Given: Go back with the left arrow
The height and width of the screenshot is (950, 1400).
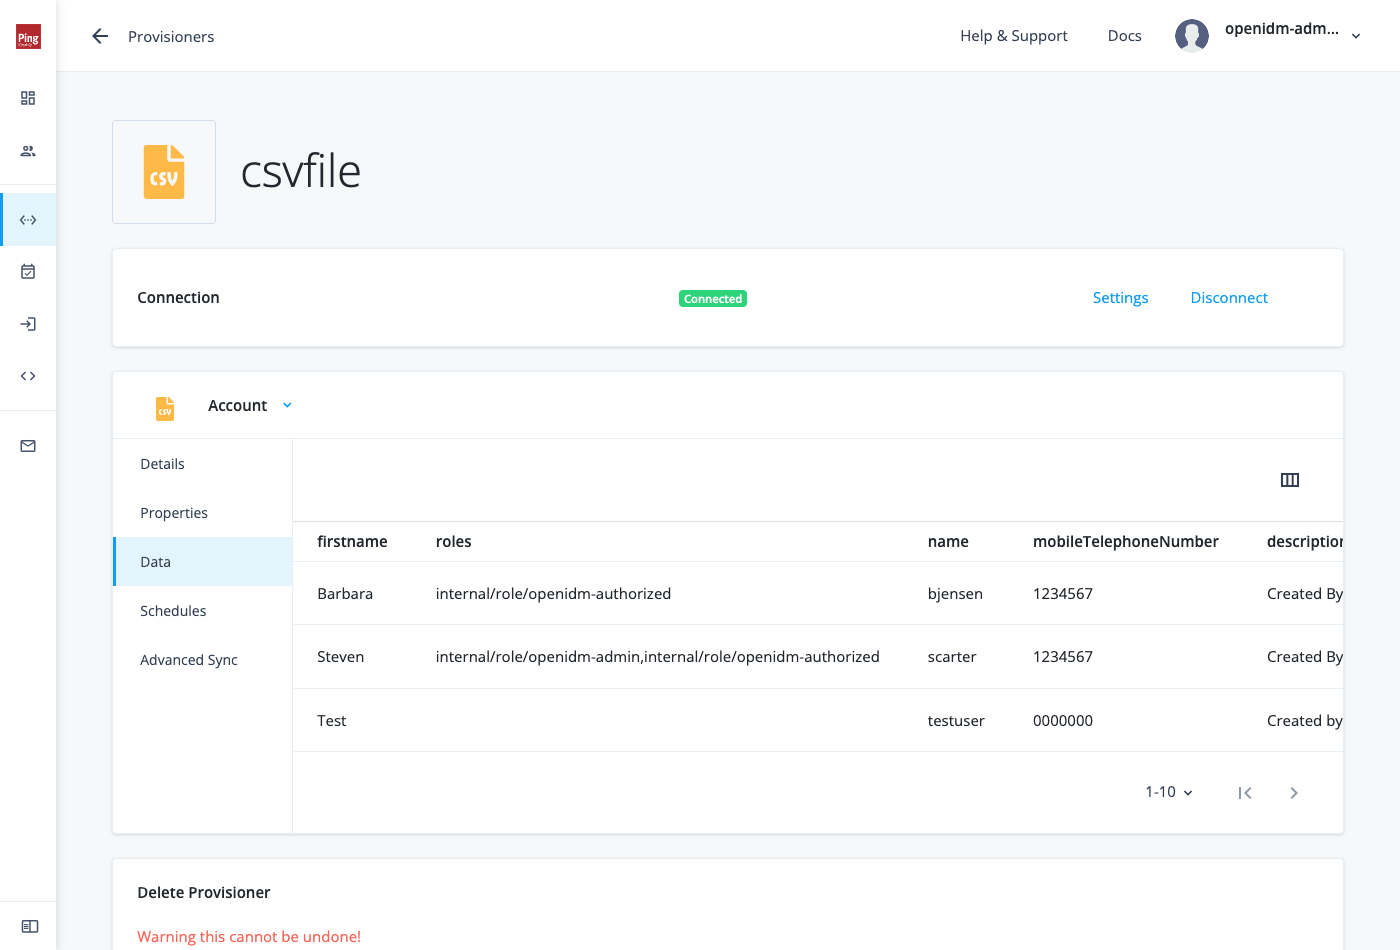Looking at the screenshot, I should (100, 36).
